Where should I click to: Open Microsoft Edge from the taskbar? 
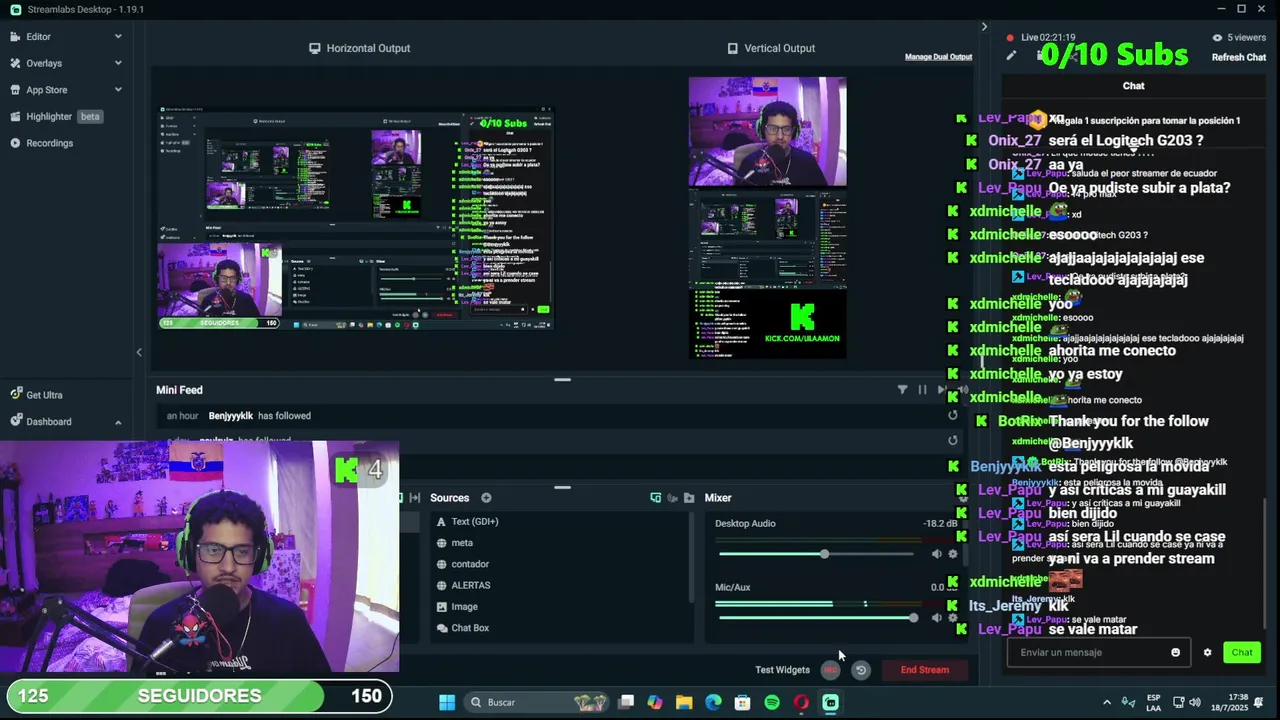713,702
